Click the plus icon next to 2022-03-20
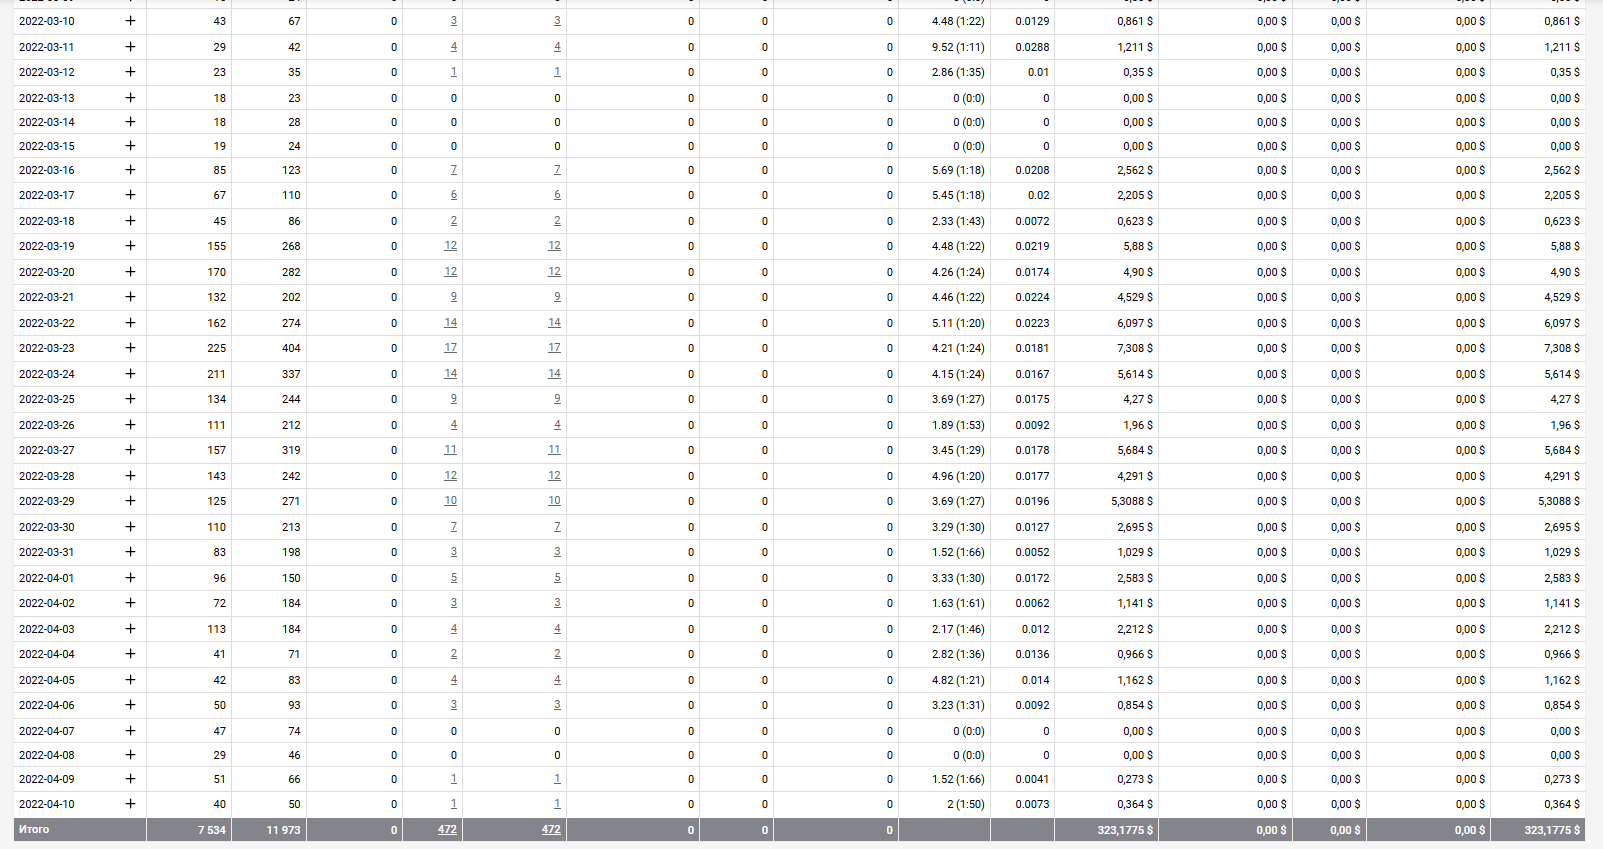The image size is (1603, 849). 130,272
